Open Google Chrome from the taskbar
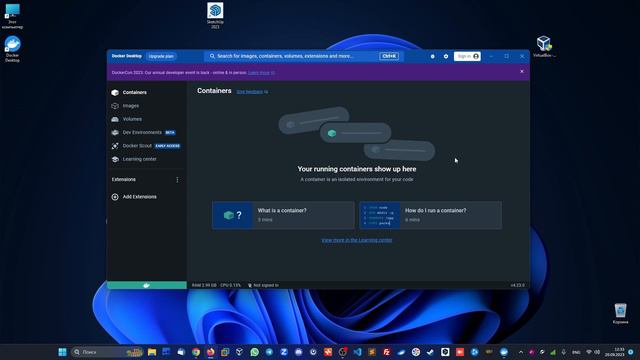Screen dimensions: 640x360 (196, 352)
